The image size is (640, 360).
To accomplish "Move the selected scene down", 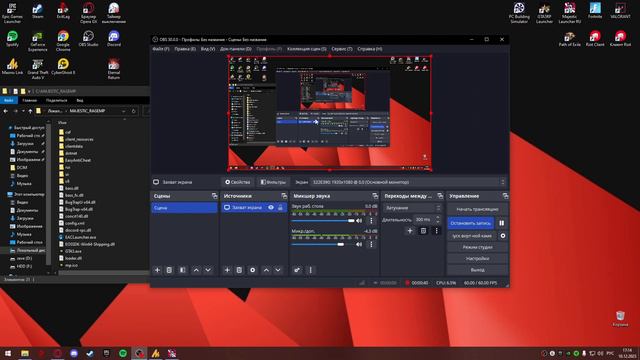I will point(208,270).
